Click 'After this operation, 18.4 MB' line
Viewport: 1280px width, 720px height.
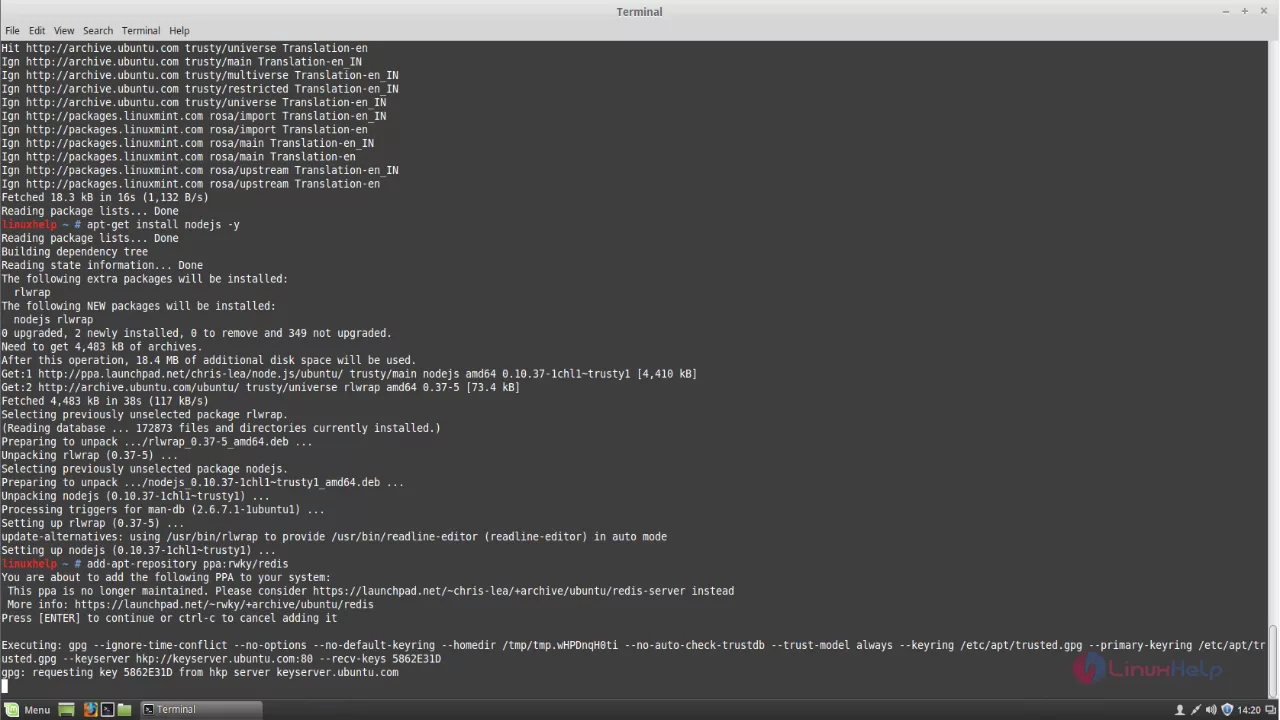pos(208,360)
